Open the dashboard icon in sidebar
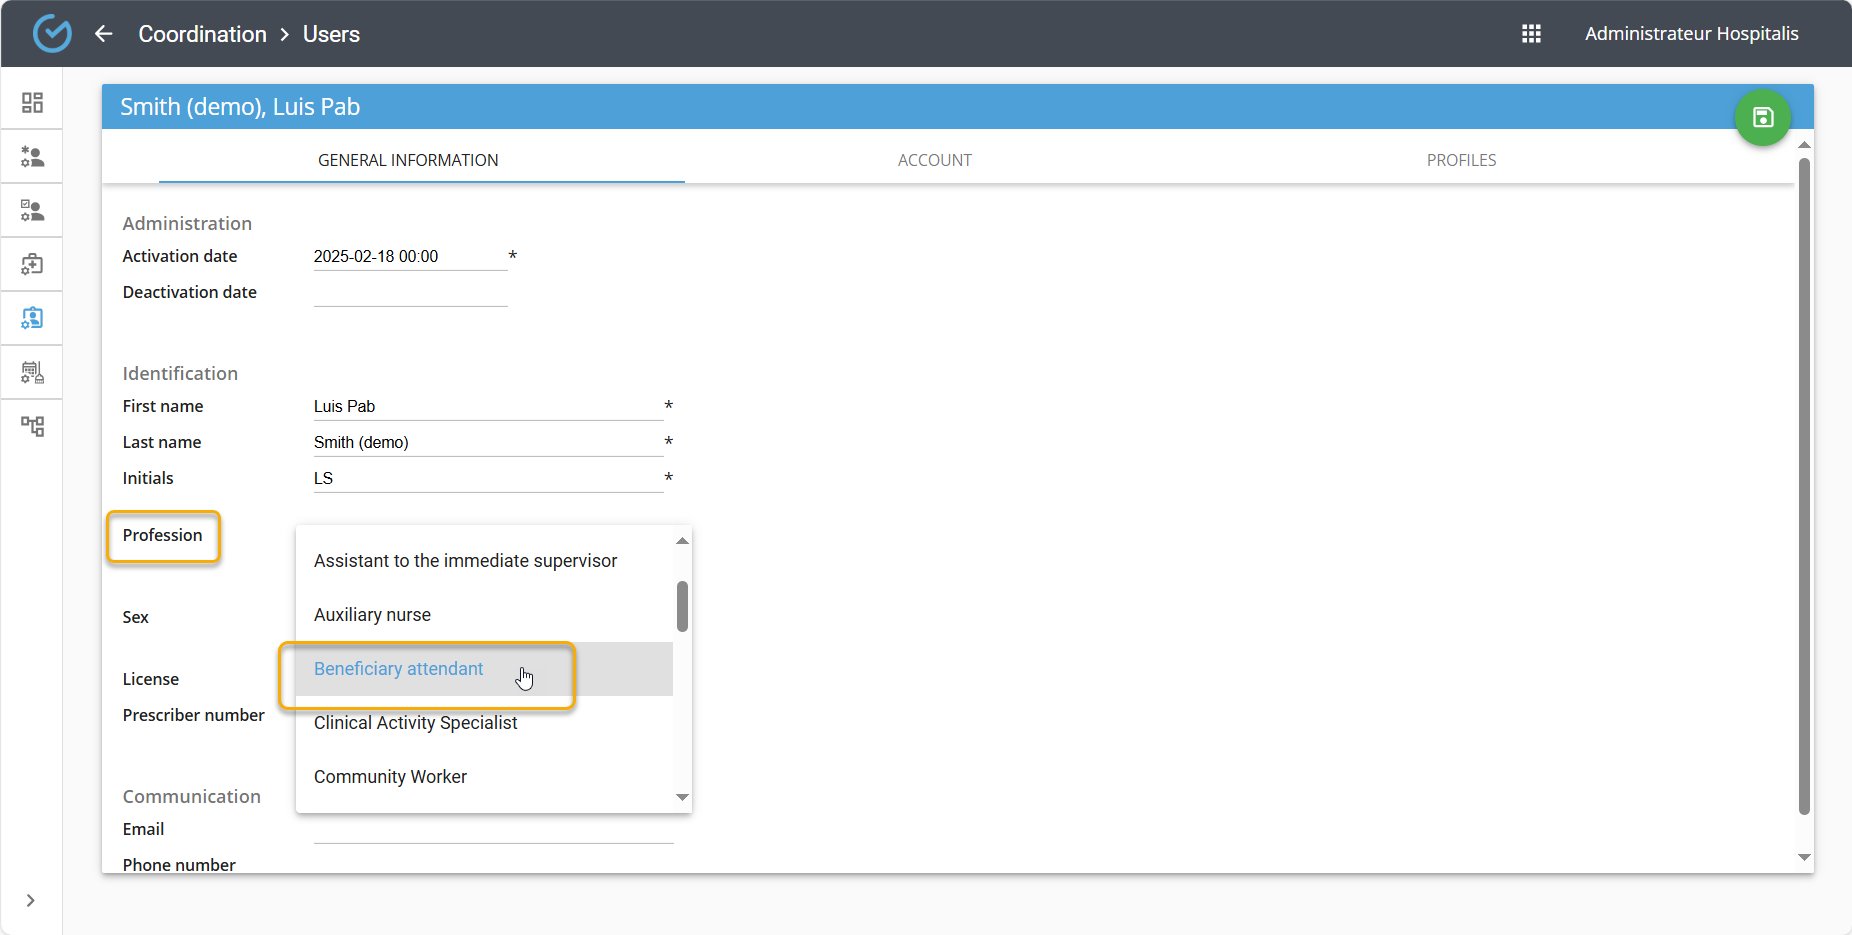The height and width of the screenshot is (935, 1852). 32,103
